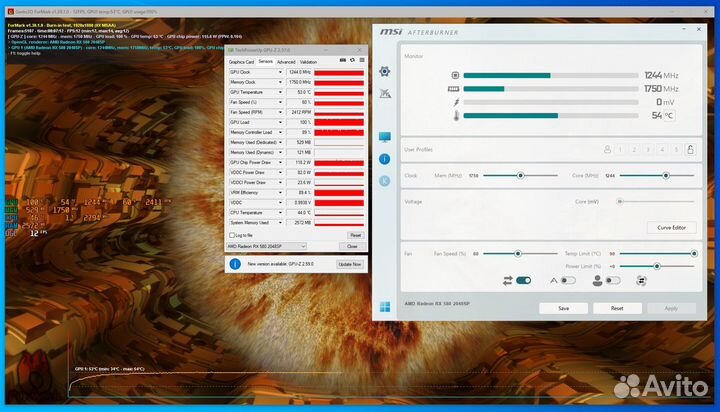Click the blue information icon in sidebar
Viewport: 720px width, 412px height.
(x=385, y=159)
